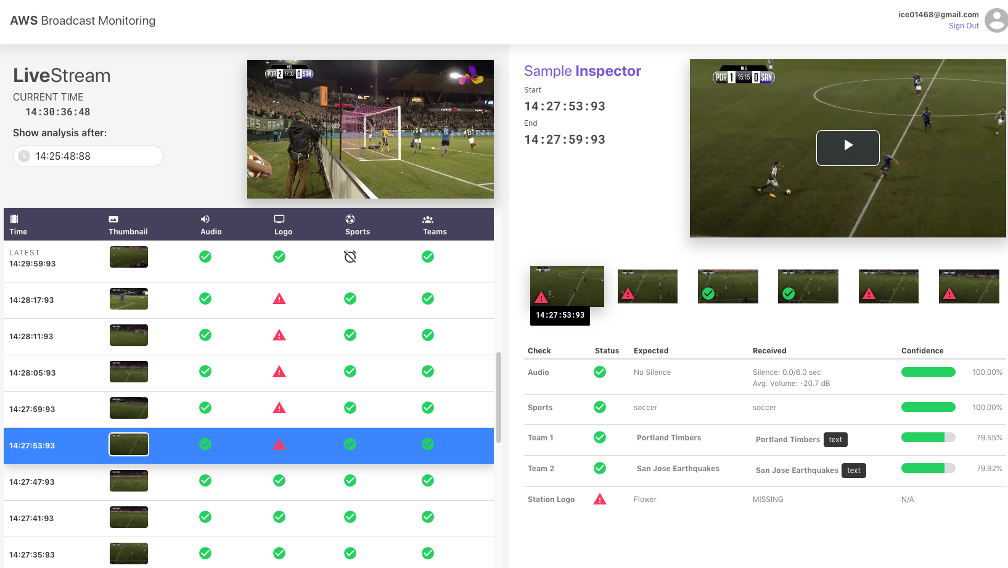Select row timestamp 14:27:35:93

click(x=32, y=555)
